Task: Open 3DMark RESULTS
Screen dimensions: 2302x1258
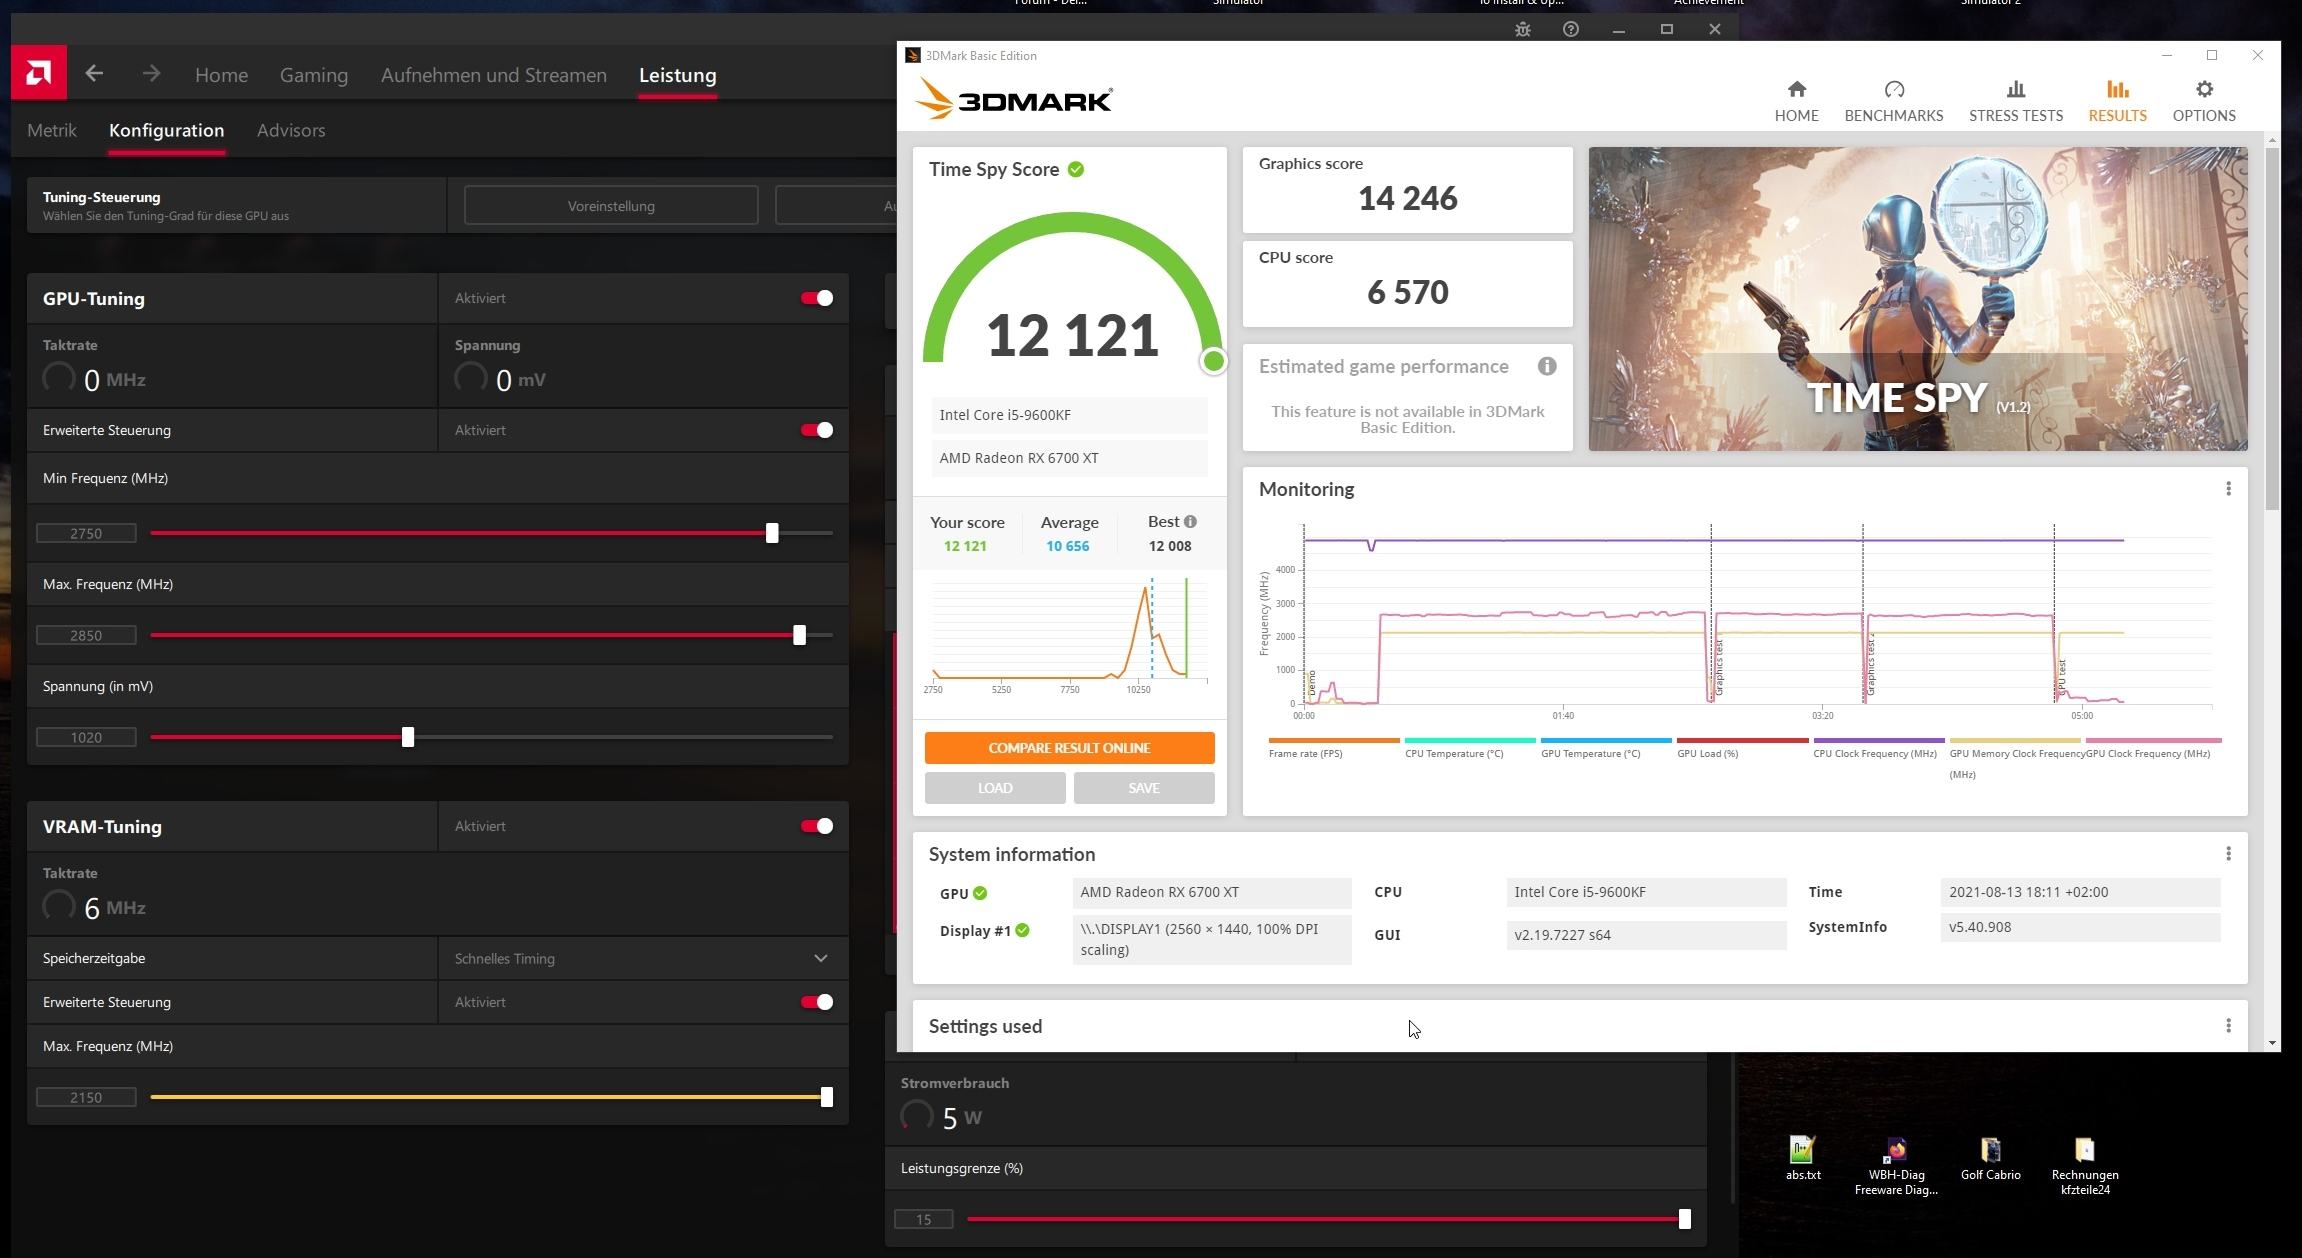Action: (x=2117, y=101)
